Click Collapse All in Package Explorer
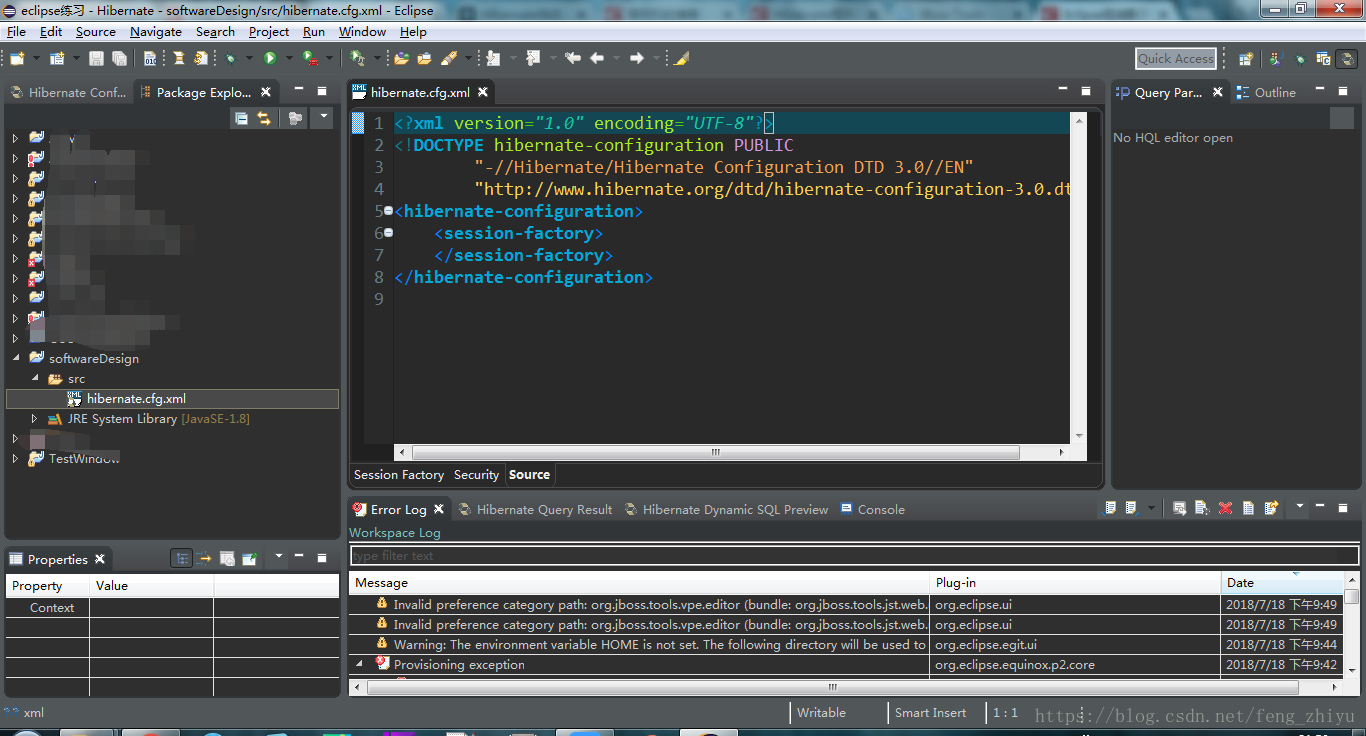 (x=241, y=118)
